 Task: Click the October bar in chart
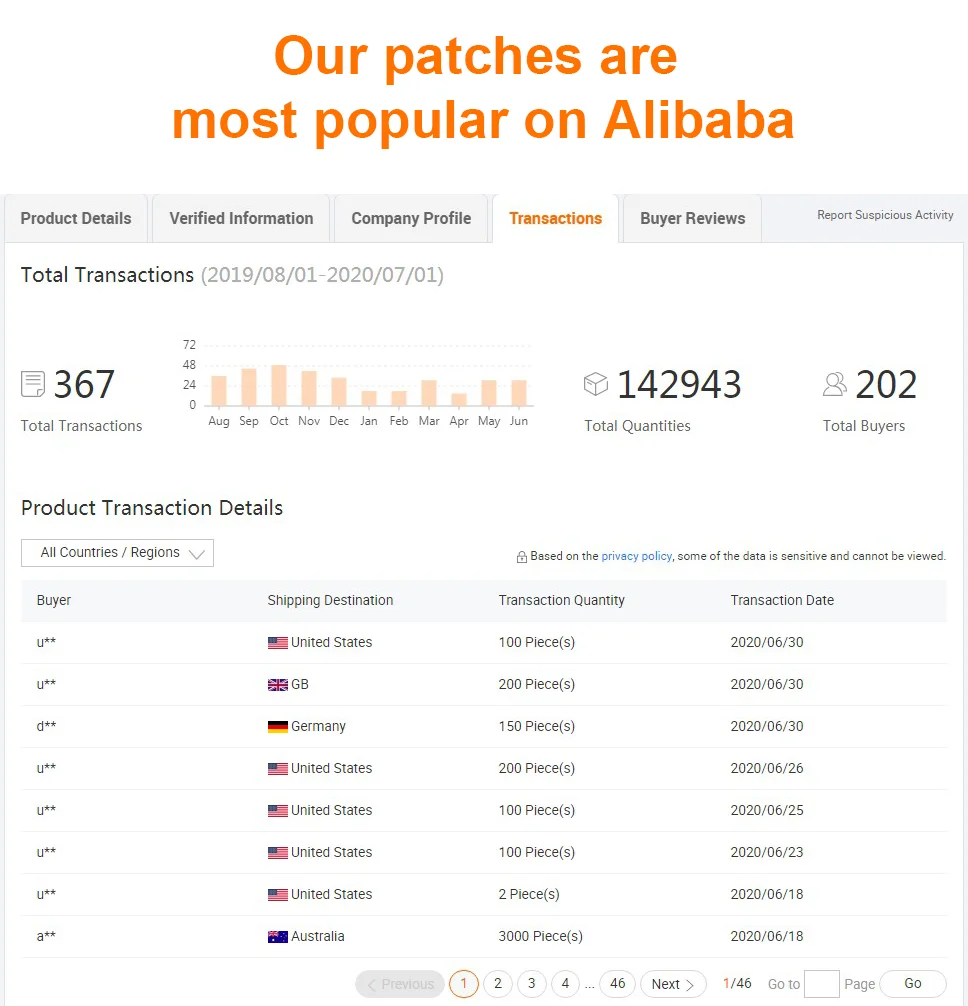click(279, 385)
